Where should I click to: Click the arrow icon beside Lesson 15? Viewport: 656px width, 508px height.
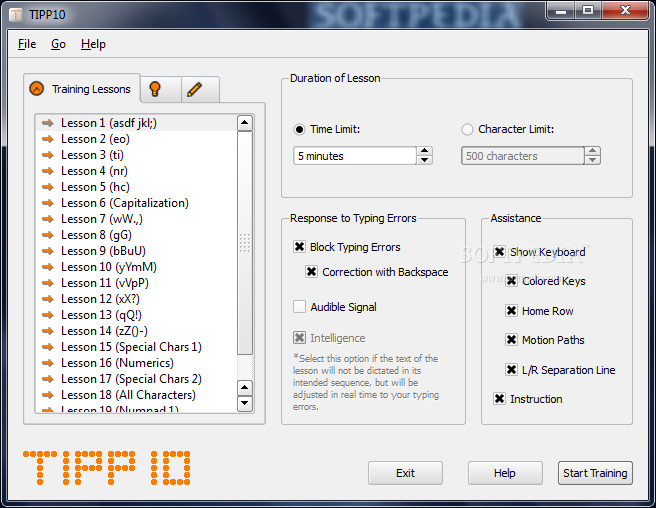tap(48, 347)
